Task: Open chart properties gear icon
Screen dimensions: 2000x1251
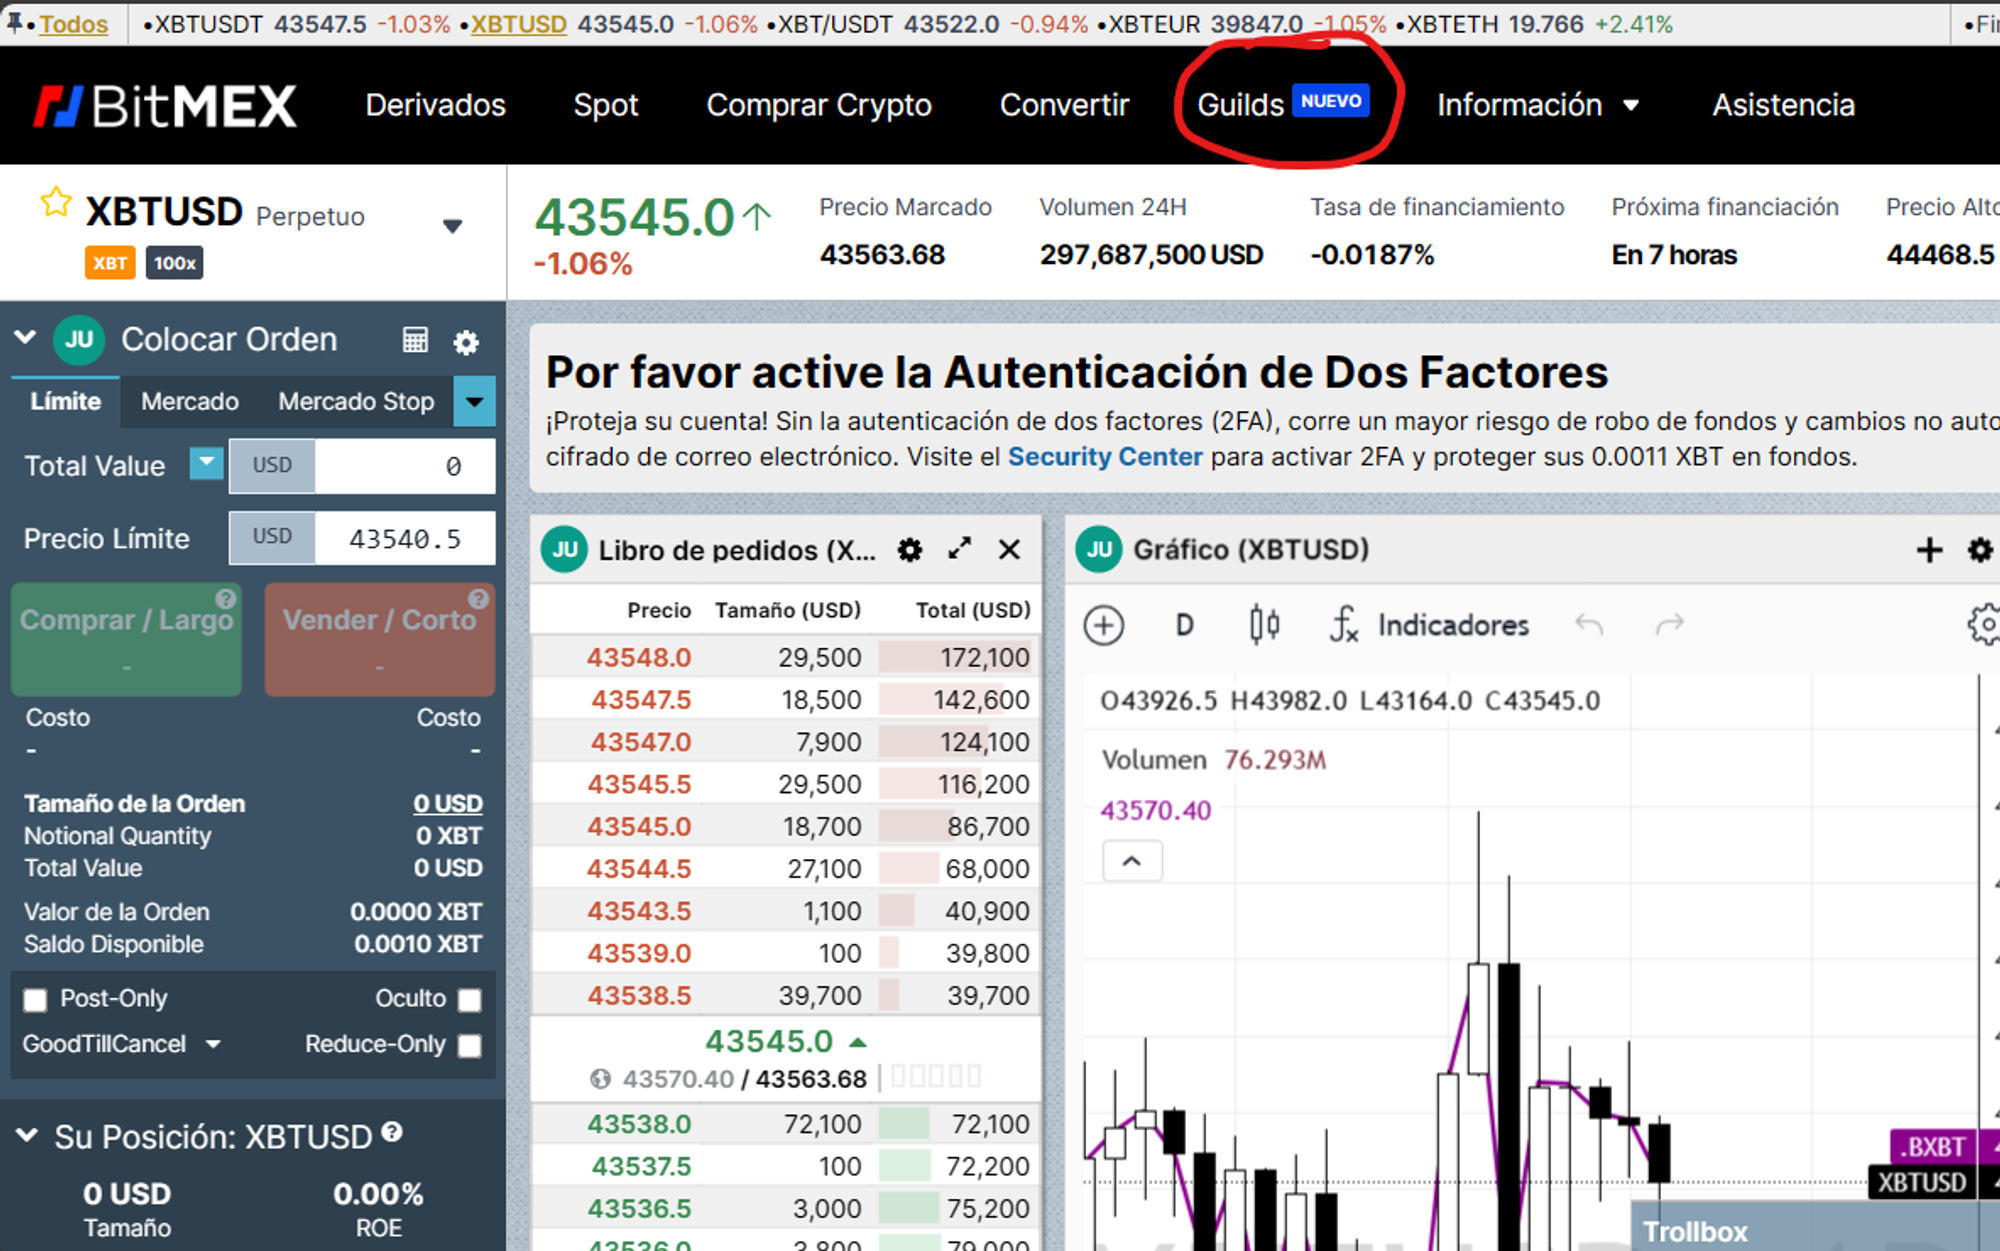Action: coord(1984,625)
